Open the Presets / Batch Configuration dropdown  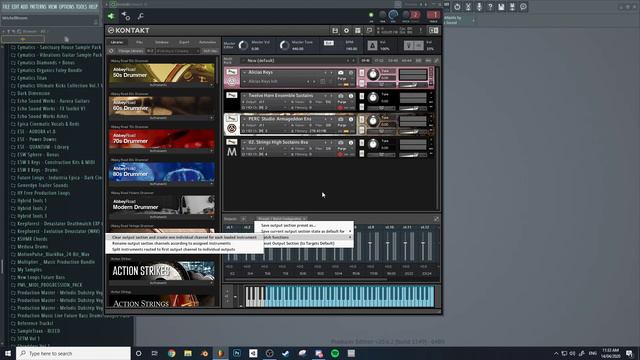tap(282, 219)
